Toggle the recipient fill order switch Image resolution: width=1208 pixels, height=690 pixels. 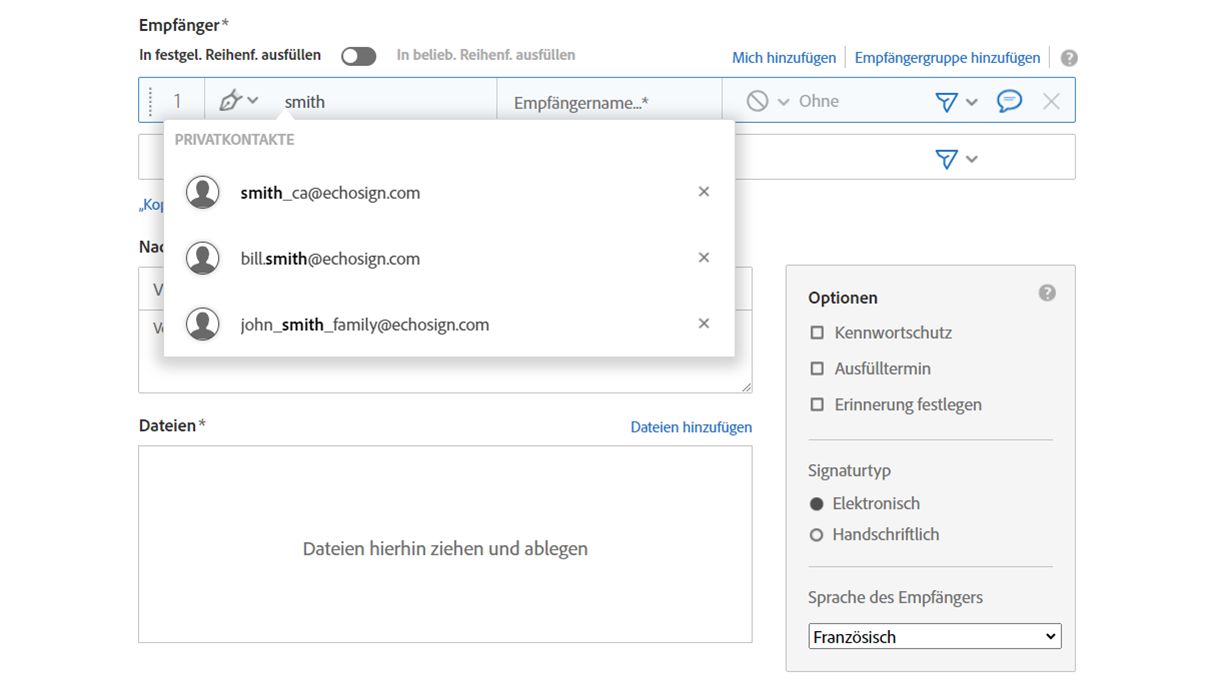(x=359, y=56)
